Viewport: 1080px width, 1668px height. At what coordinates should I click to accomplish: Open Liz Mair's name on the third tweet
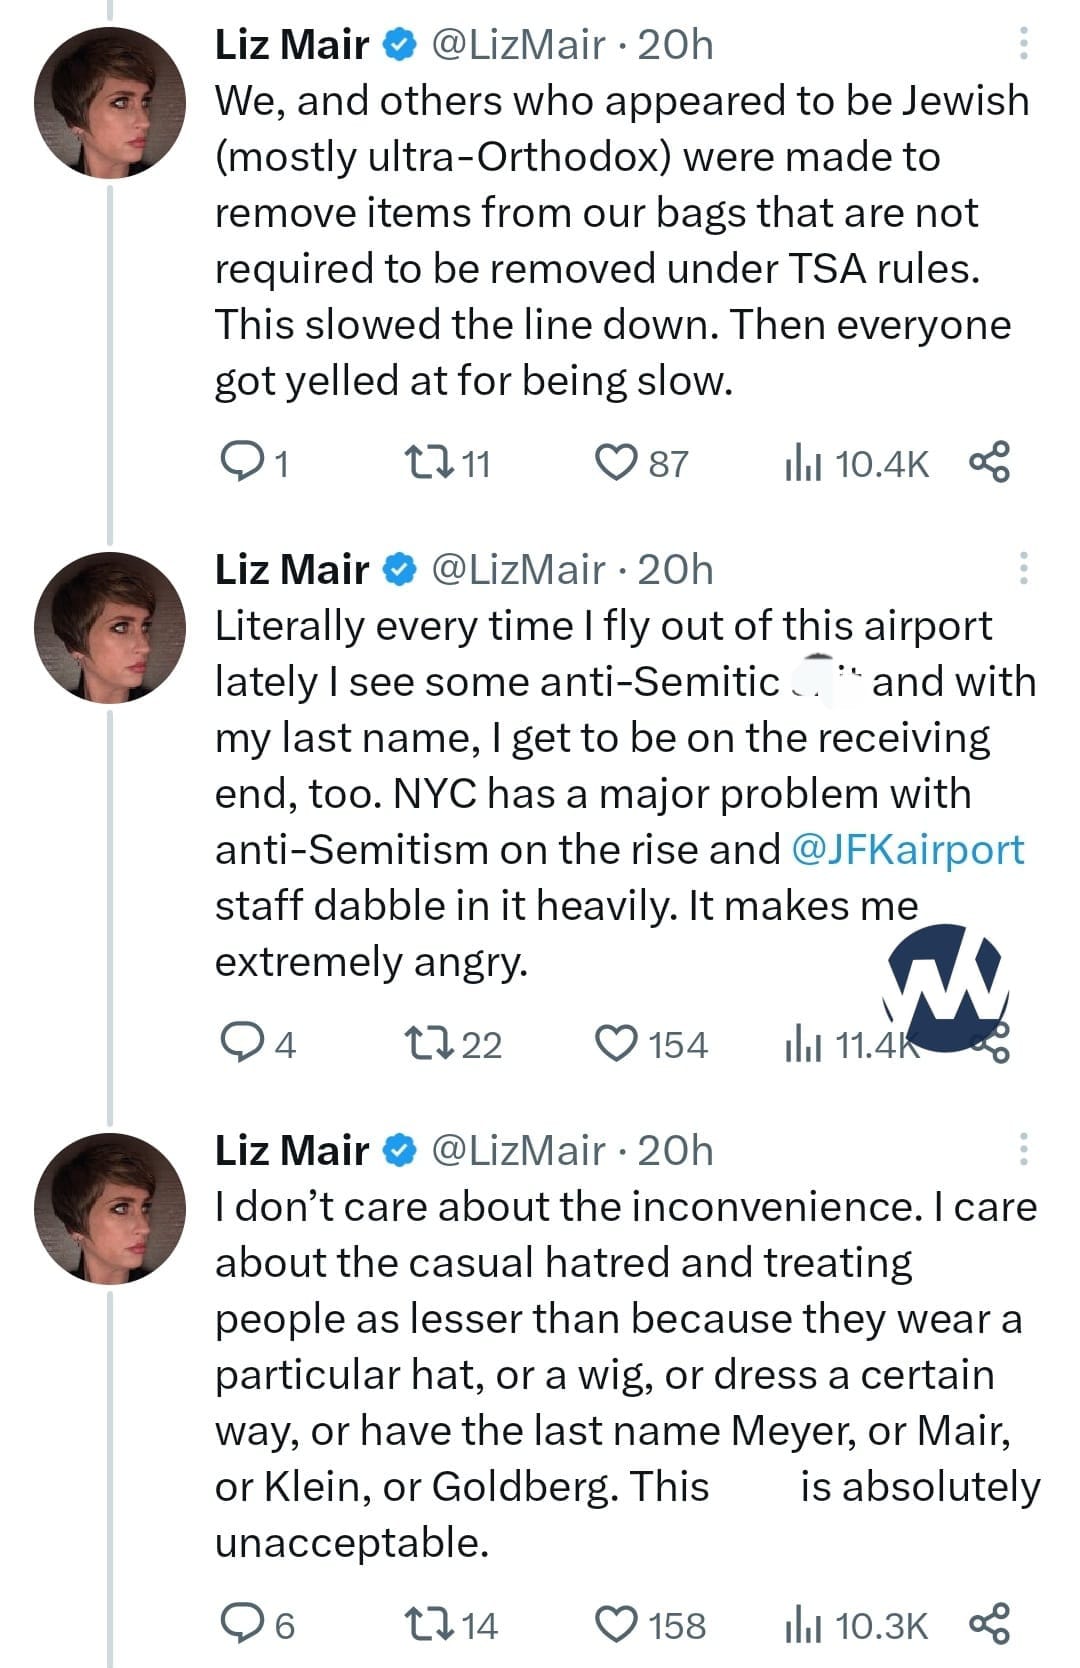[292, 1150]
